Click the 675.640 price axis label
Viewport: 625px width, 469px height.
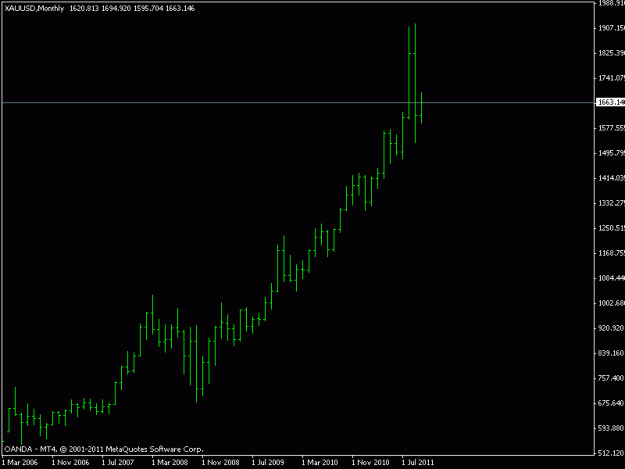coord(611,403)
